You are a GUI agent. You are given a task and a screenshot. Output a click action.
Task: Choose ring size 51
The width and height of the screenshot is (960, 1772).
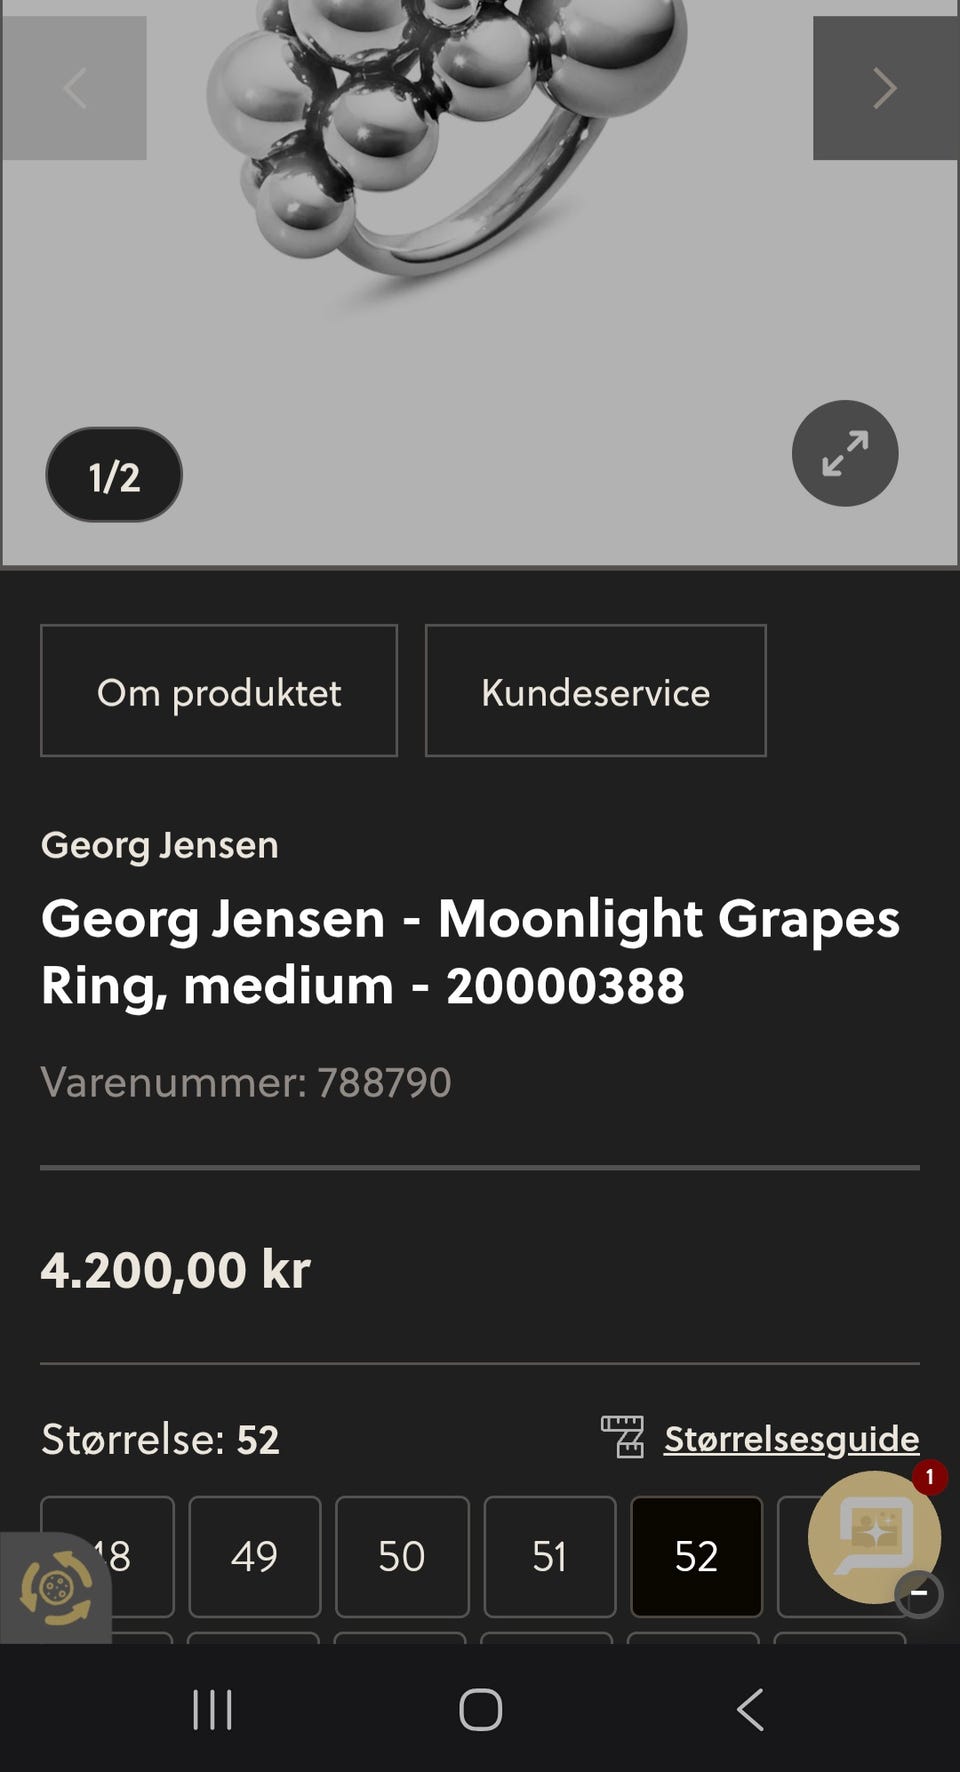549,1556
